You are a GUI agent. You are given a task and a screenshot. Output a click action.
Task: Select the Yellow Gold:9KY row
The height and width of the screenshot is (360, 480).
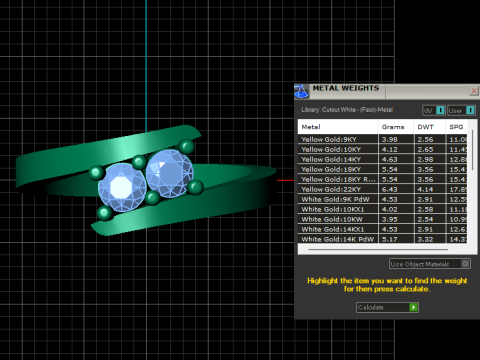[383, 139]
